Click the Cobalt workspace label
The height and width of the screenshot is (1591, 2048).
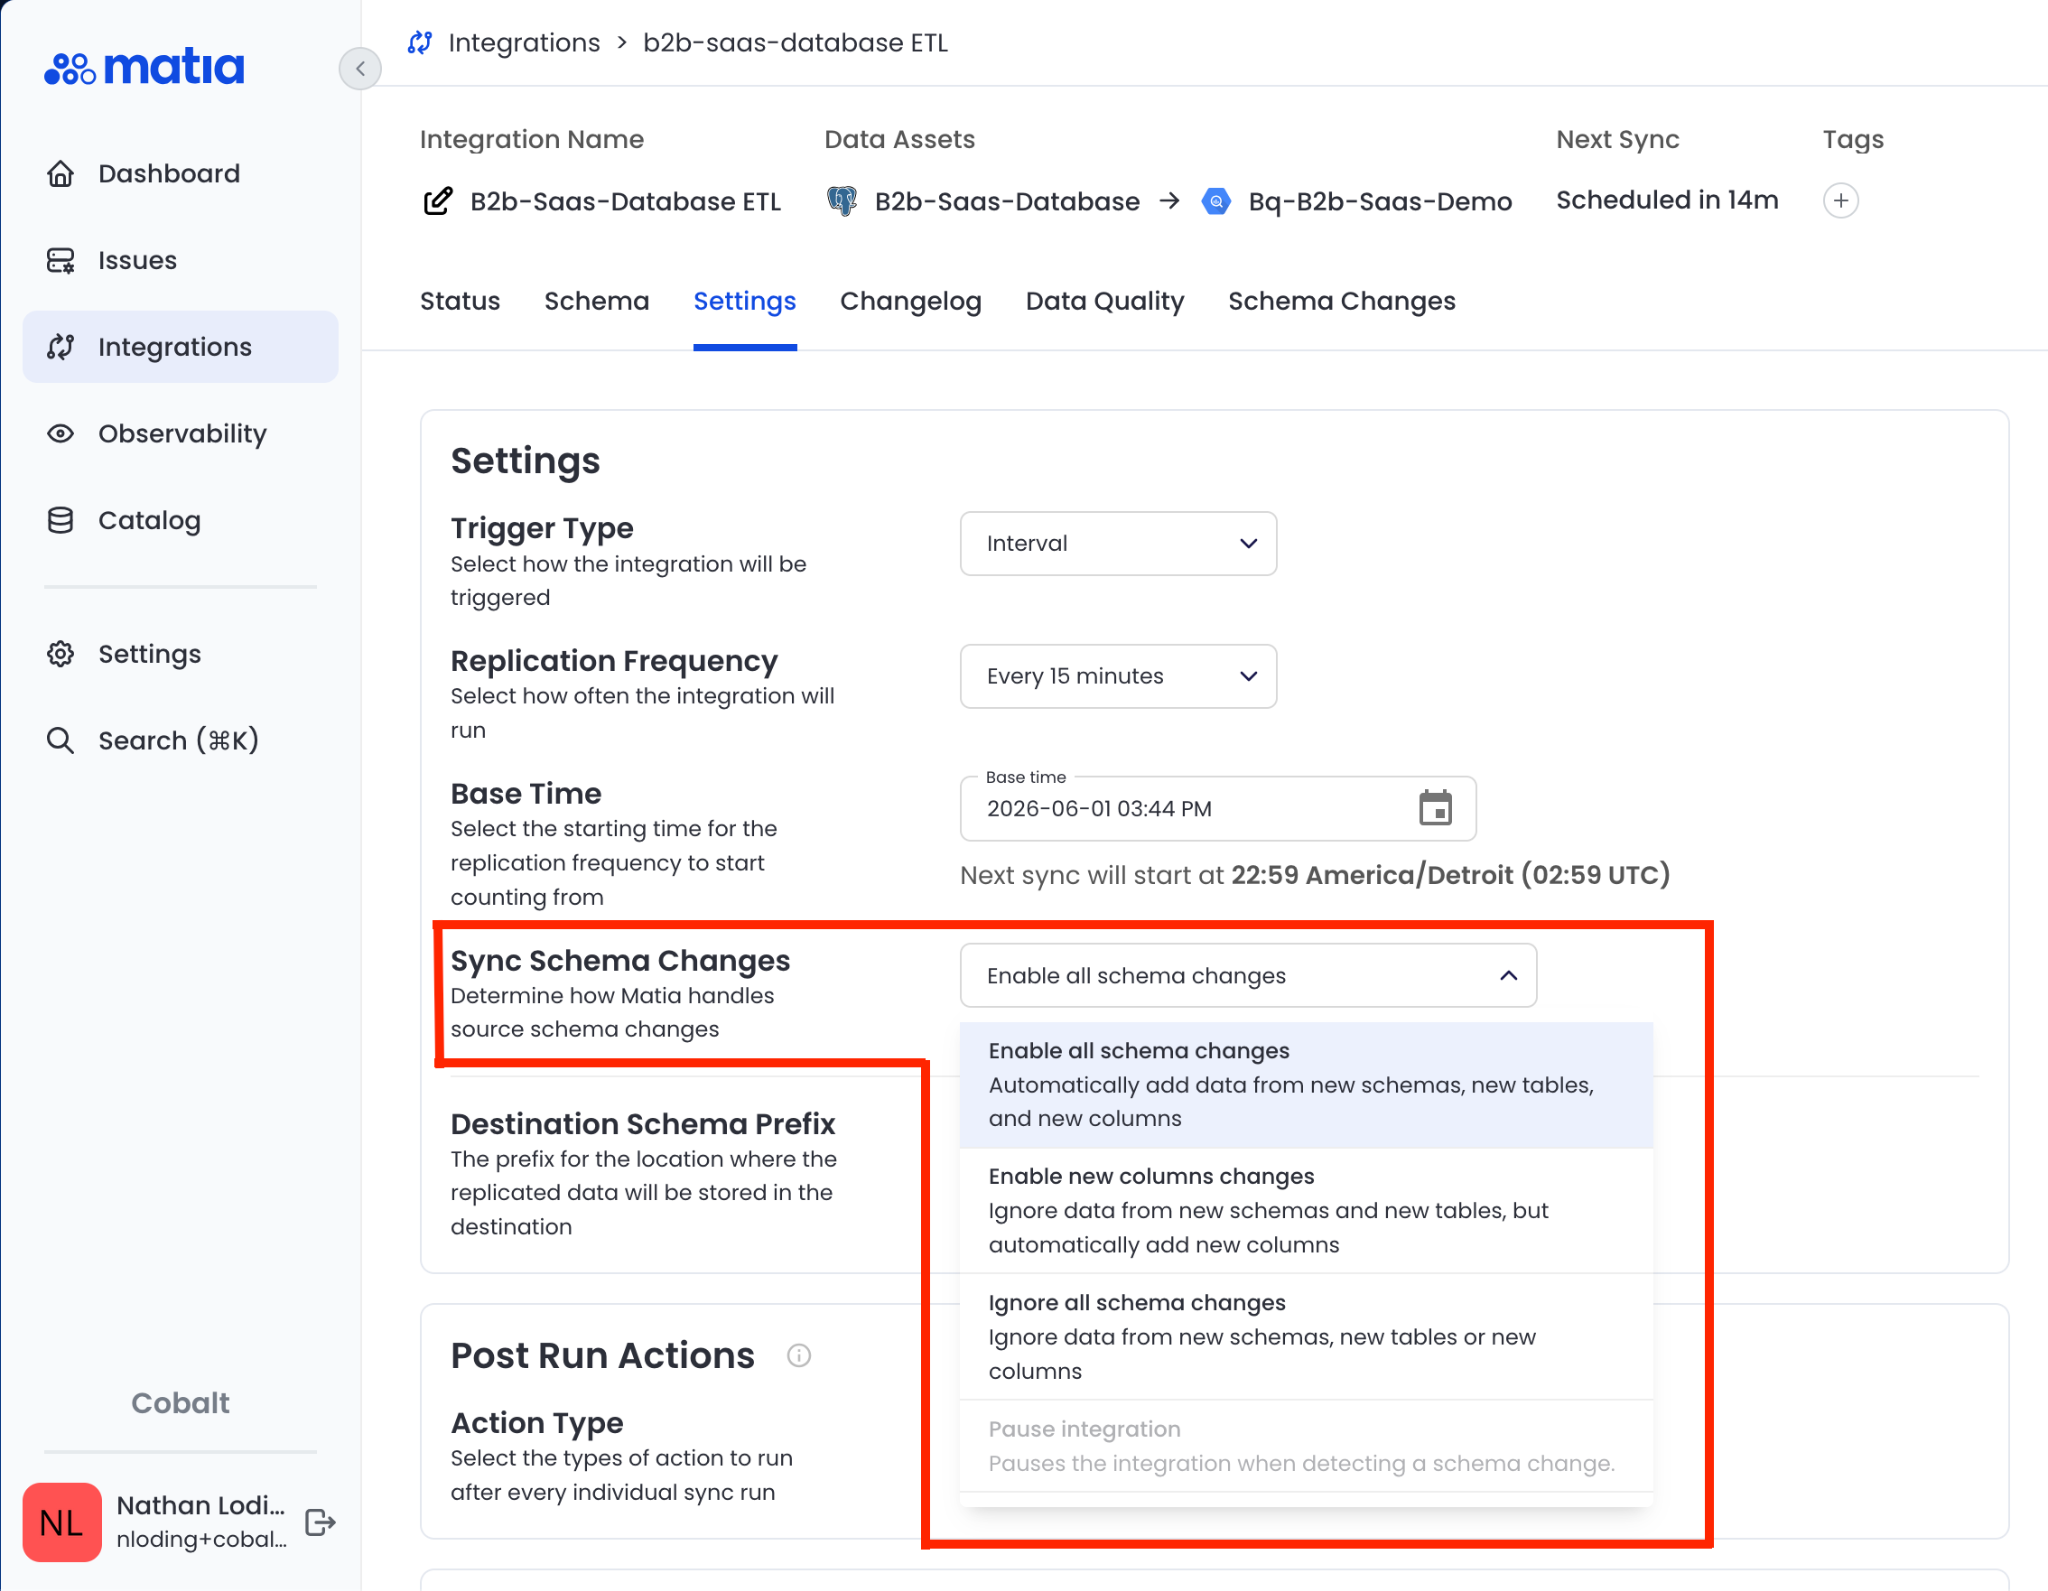tap(180, 1403)
